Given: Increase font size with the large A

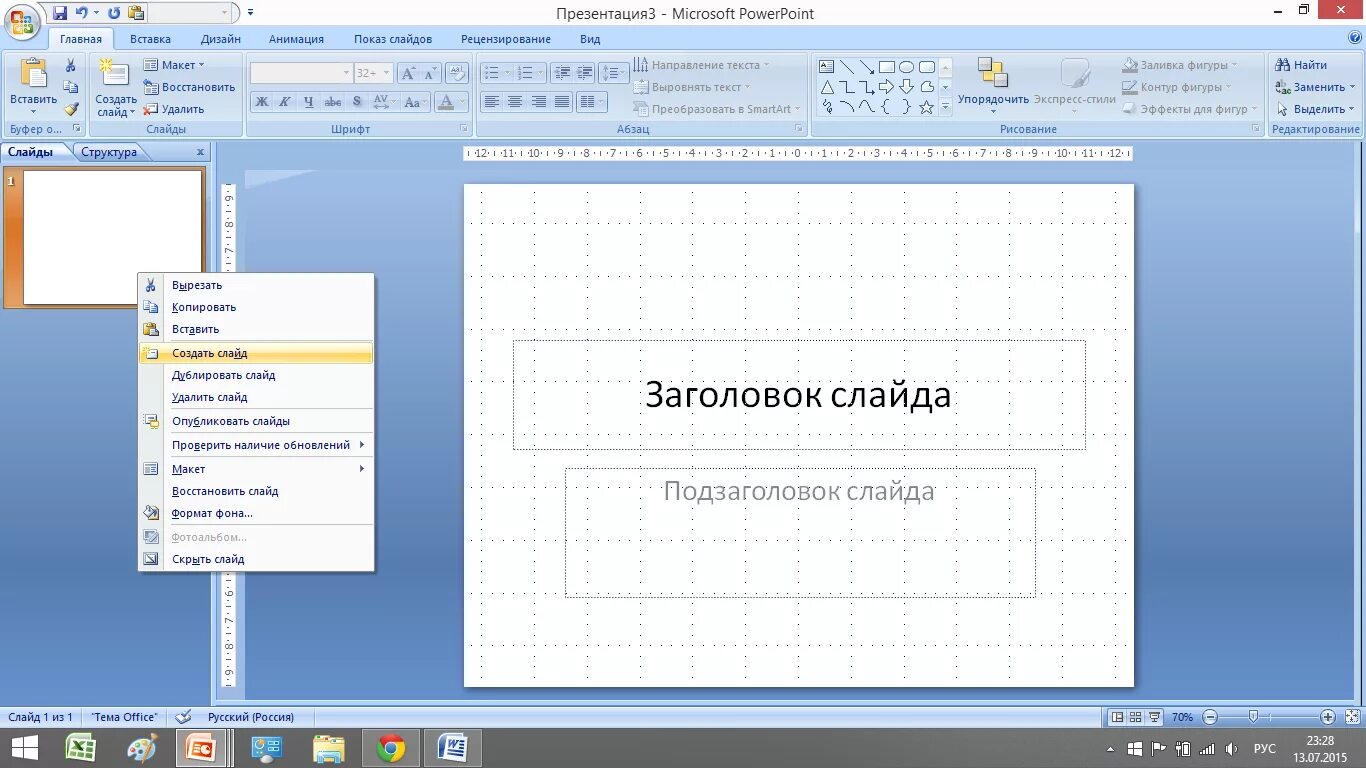Looking at the screenshot, I should point(408,73).
